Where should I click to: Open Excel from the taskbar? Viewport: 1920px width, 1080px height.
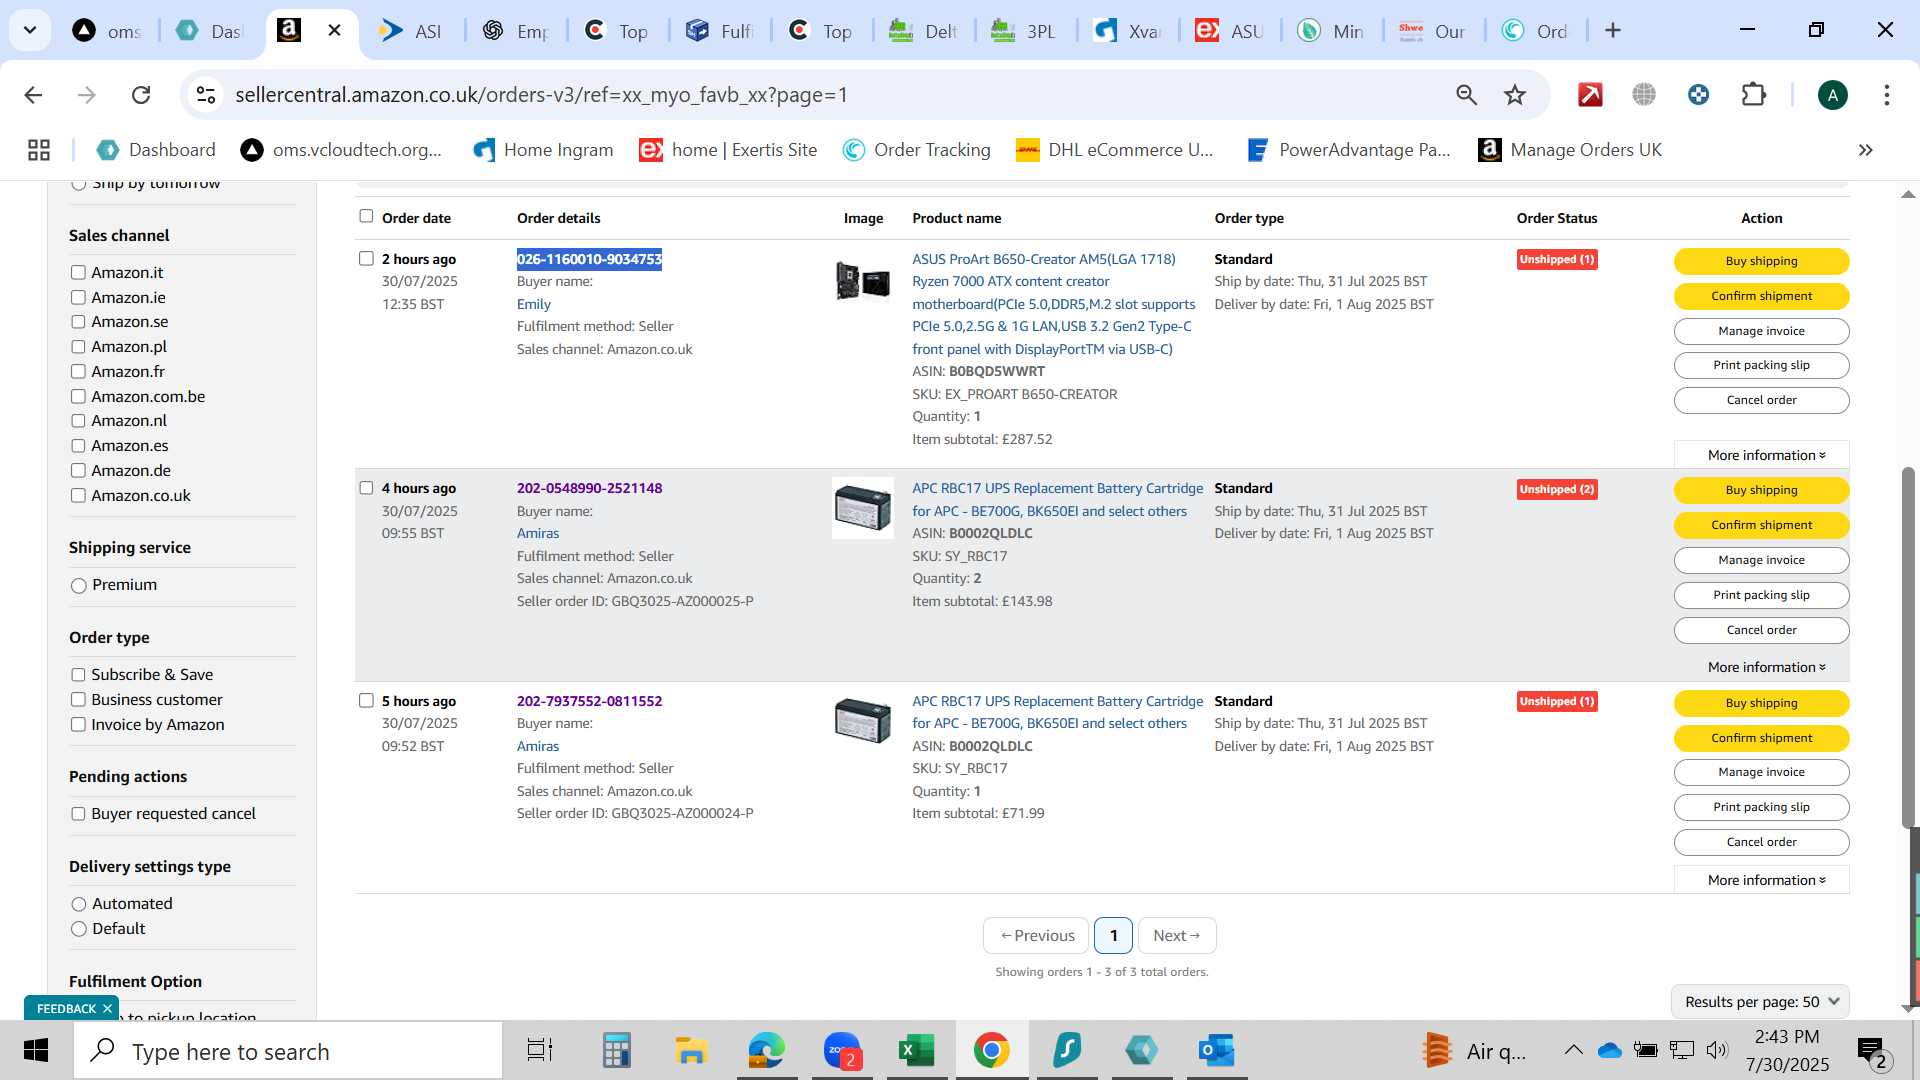coord(916,1051)
